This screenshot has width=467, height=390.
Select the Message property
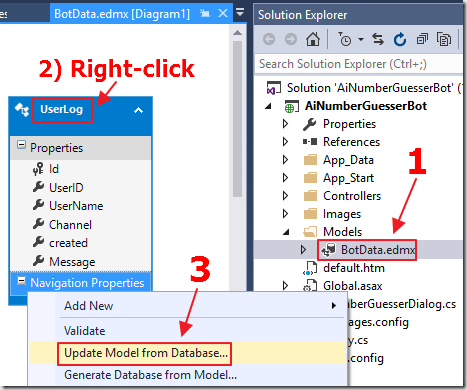point(72,262)
